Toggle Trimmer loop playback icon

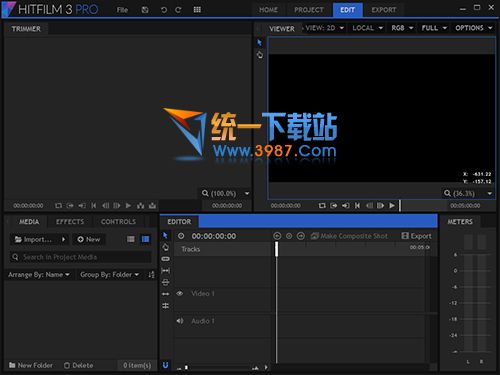pyautogui.click(x=58, y=206)
